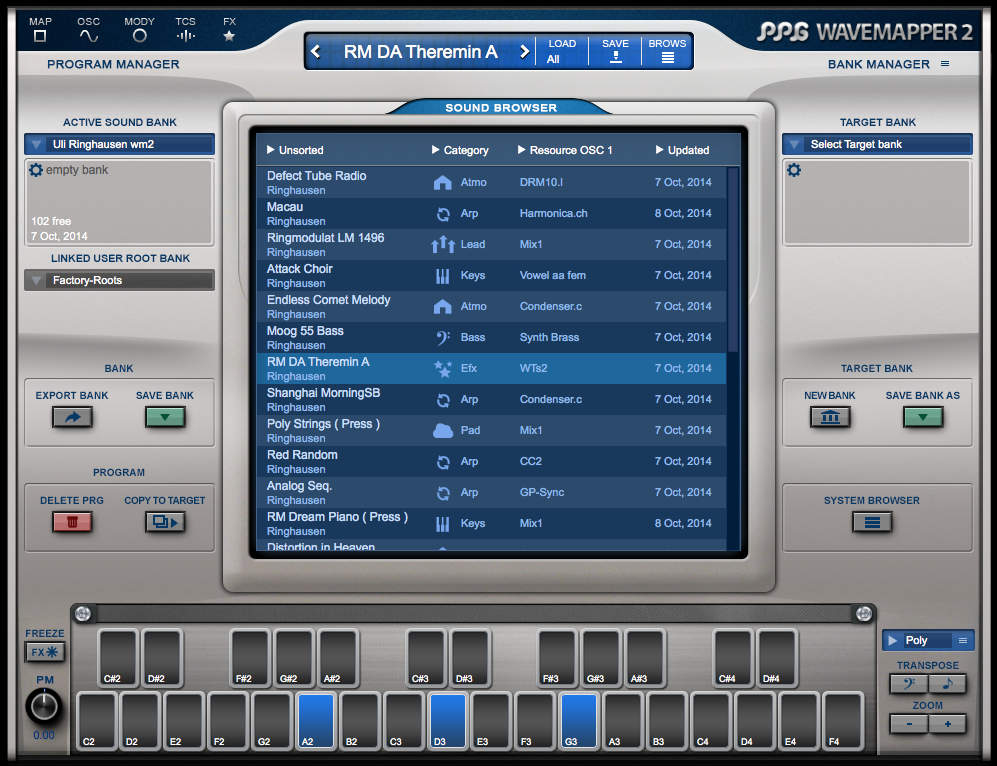The image size is (997, 766).
Task: Select the Moog 55 Bass sound
Action: click(x=492, y=338)
